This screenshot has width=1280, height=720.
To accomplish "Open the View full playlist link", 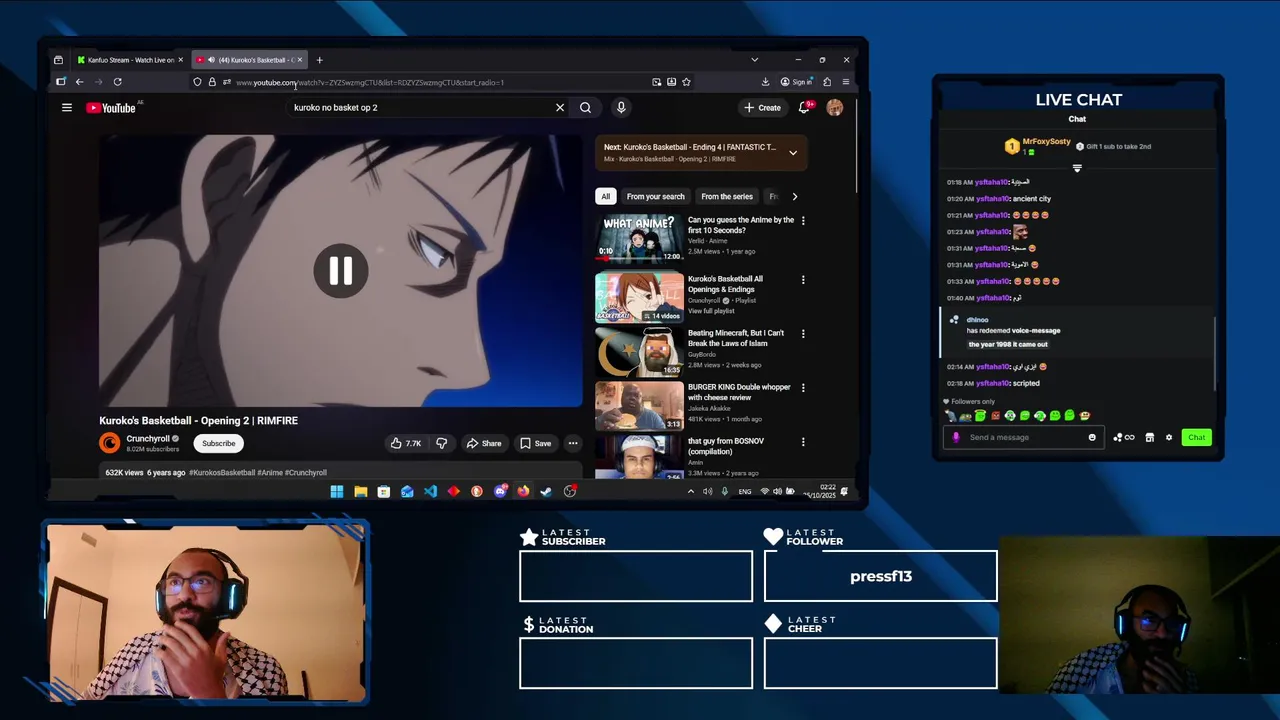I will (x=711, y=311).
